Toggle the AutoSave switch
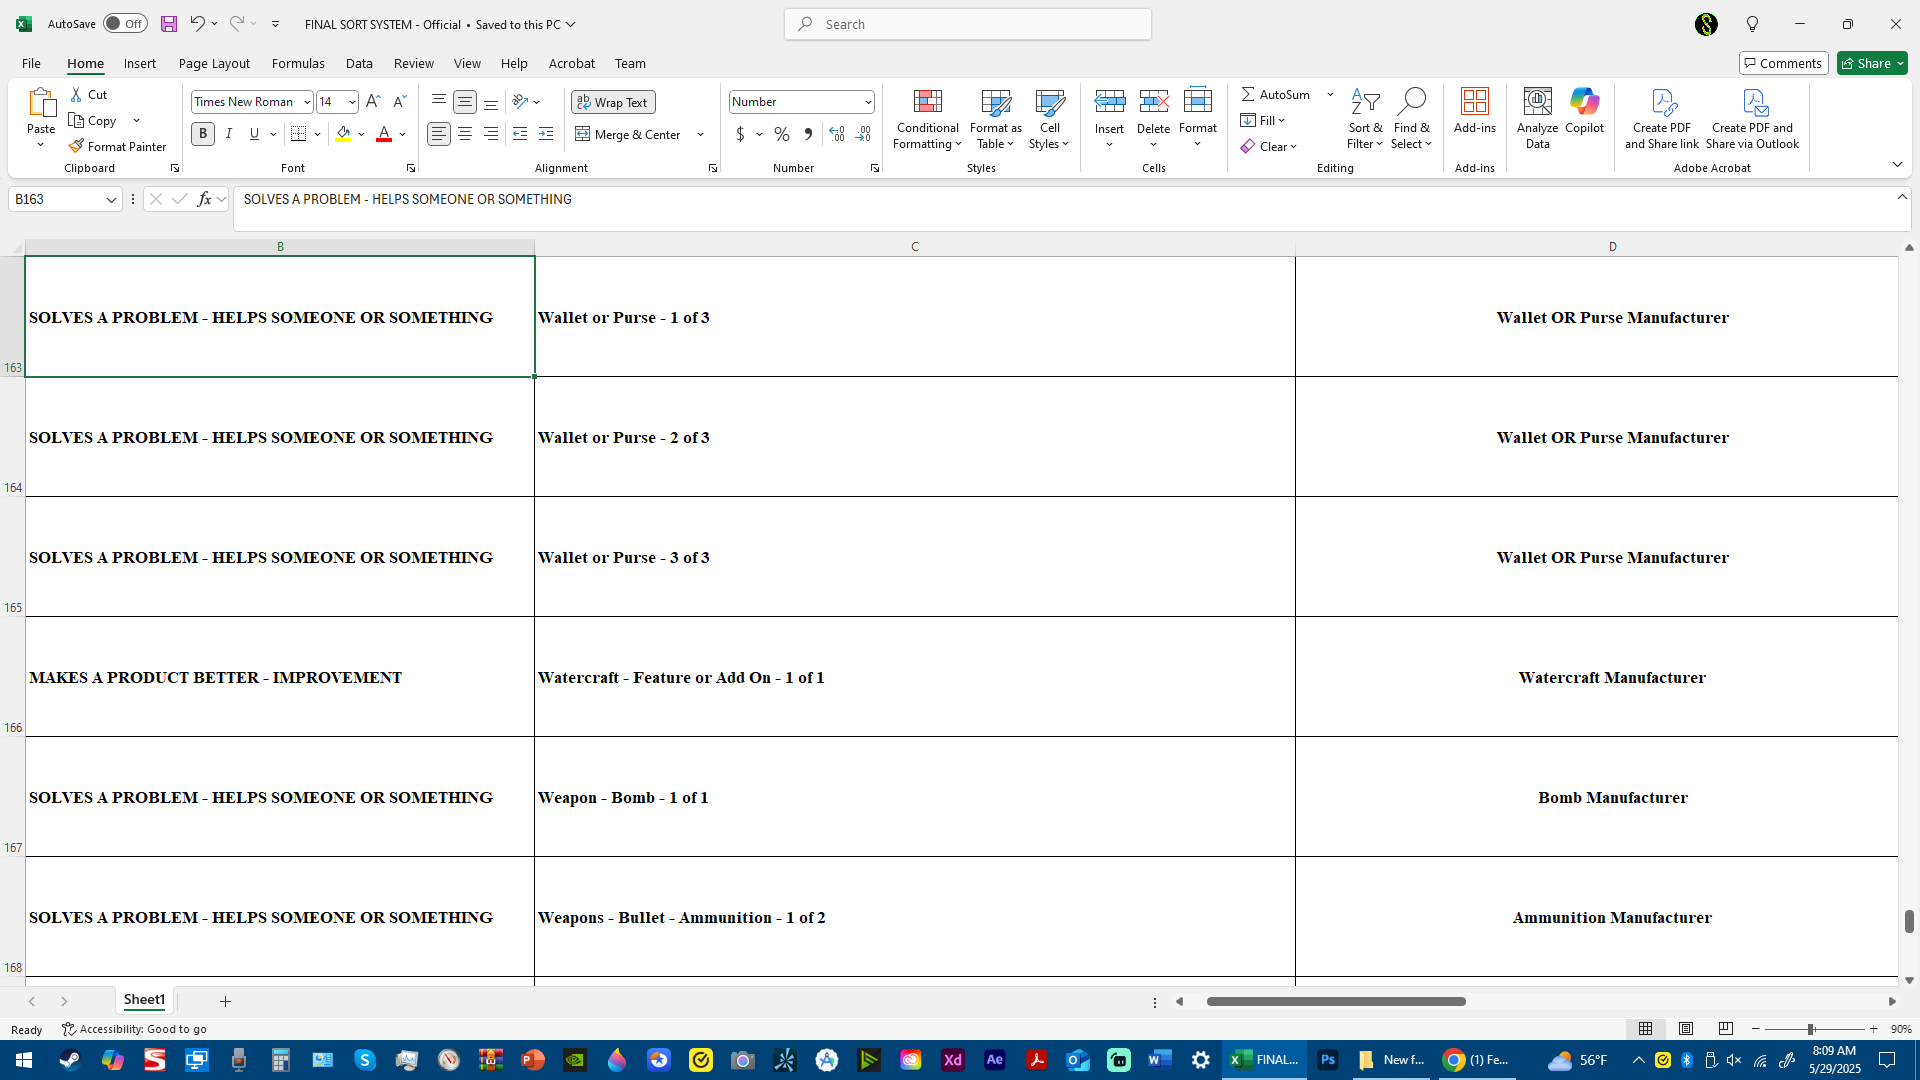The height and width of the screenshot is (1080, 1920). (x=125, y=24)
